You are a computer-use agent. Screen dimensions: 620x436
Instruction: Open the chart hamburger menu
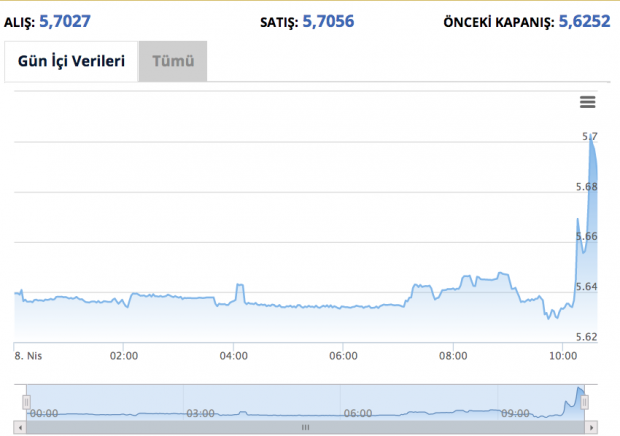[x=587, y=102]
